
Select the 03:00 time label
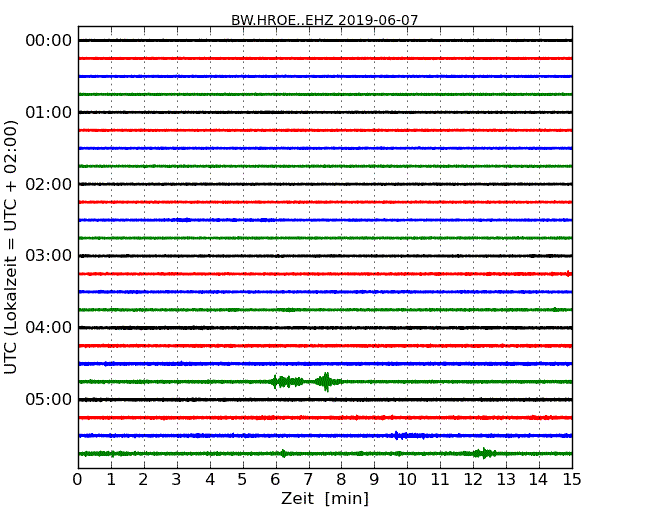click(x=49, y=255)
